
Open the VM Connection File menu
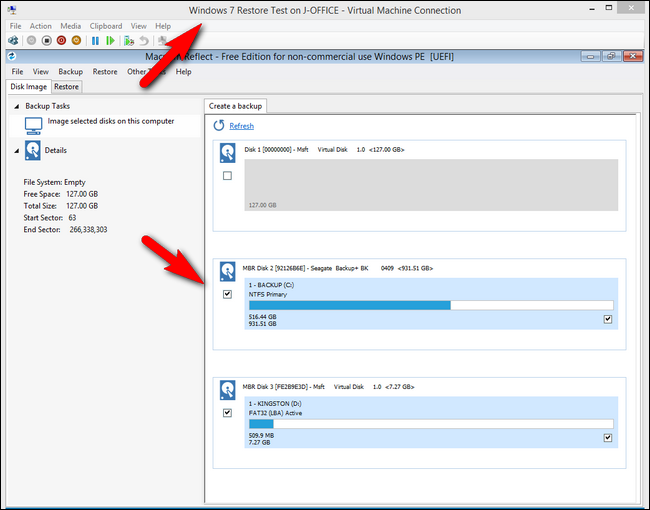click(x=16, y=26)
